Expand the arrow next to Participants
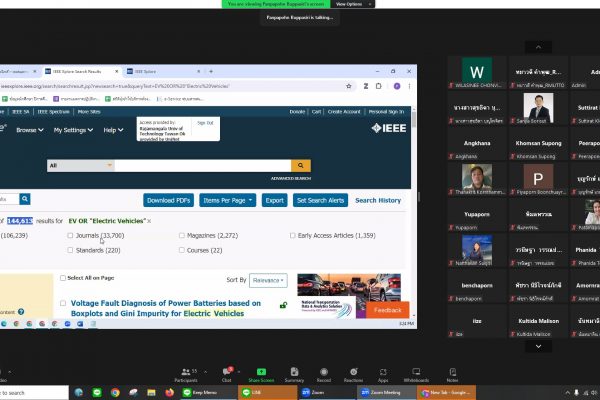Image resolution: width=600 pixels, height=400 pixels. point(205,372)
